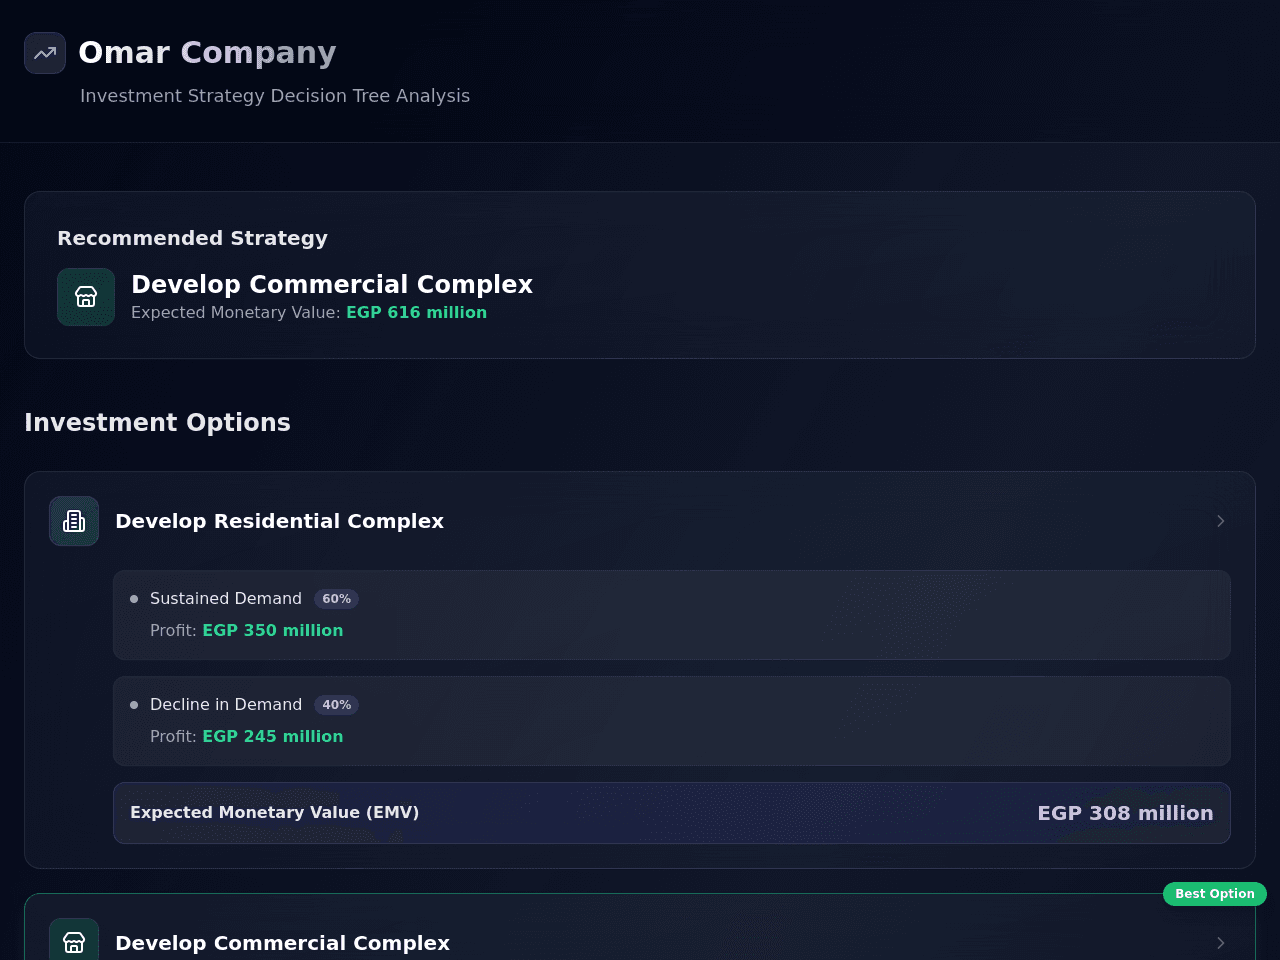The width and height of the screenshot is (1280, 960).
Task: Click the store icon beside the Develop Commercial Complex option
Action: pos(74,942)
